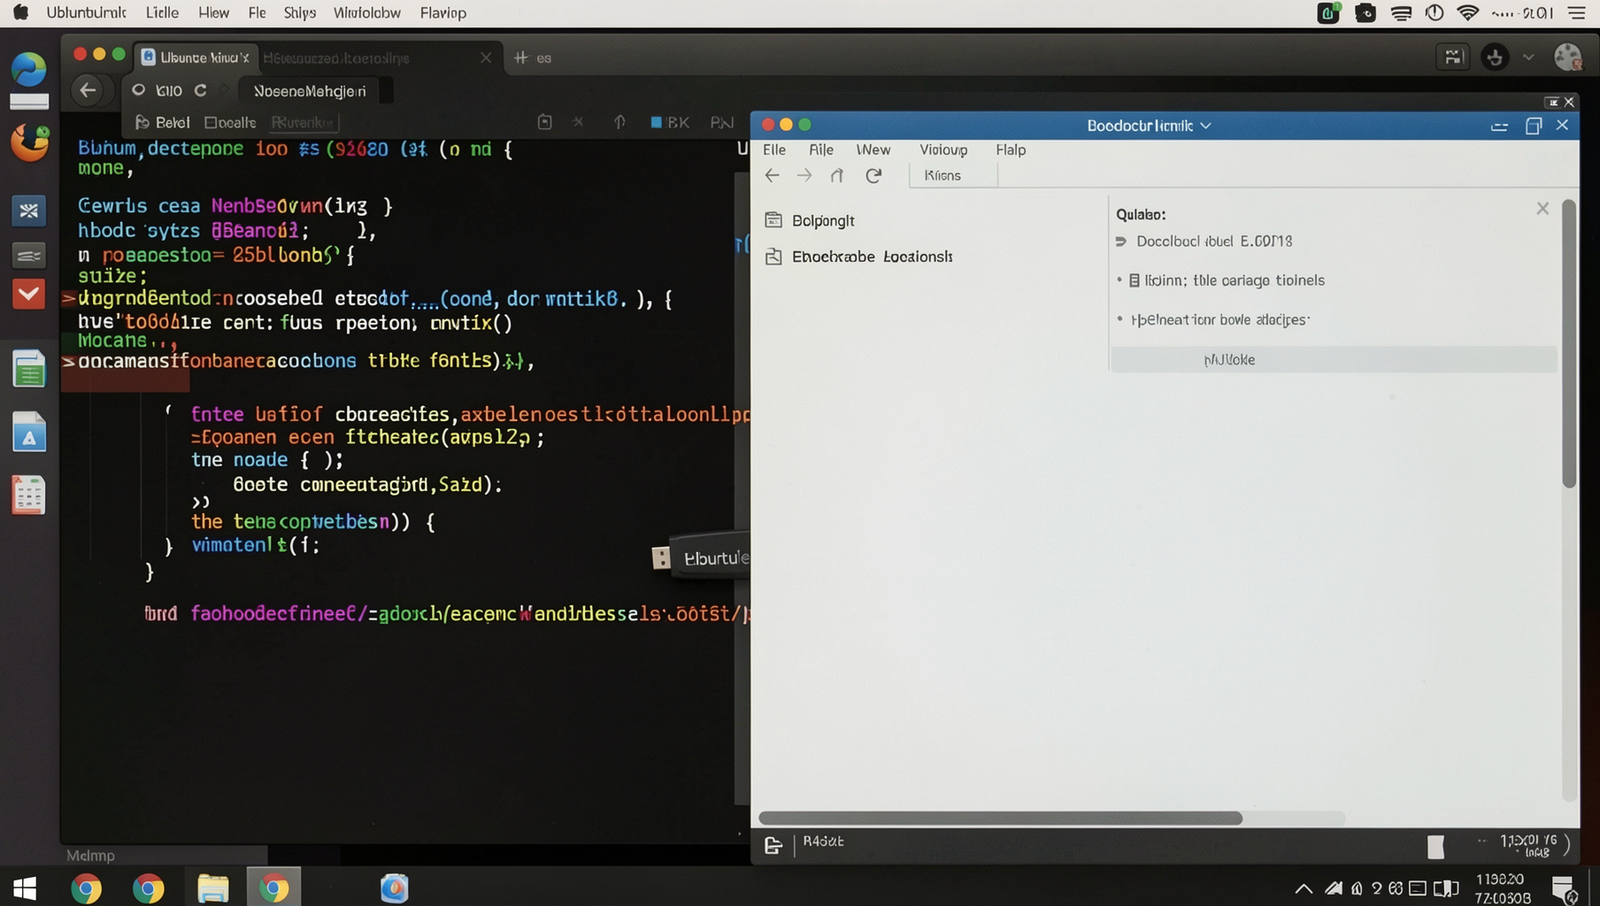Open the red spreadsheet dock icon
The height and width of the screenshot is (906, 1600).
pos(29,495)
